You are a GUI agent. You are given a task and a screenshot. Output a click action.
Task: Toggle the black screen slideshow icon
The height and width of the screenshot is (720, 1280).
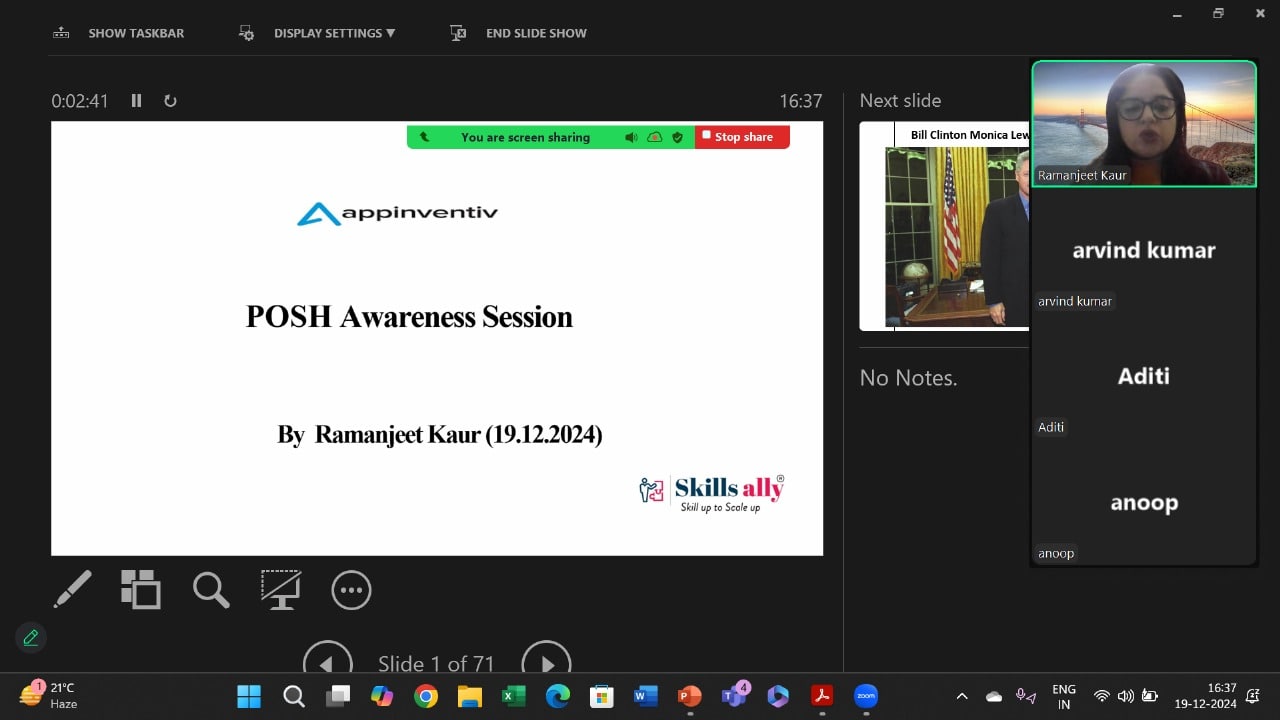[281, 590]
